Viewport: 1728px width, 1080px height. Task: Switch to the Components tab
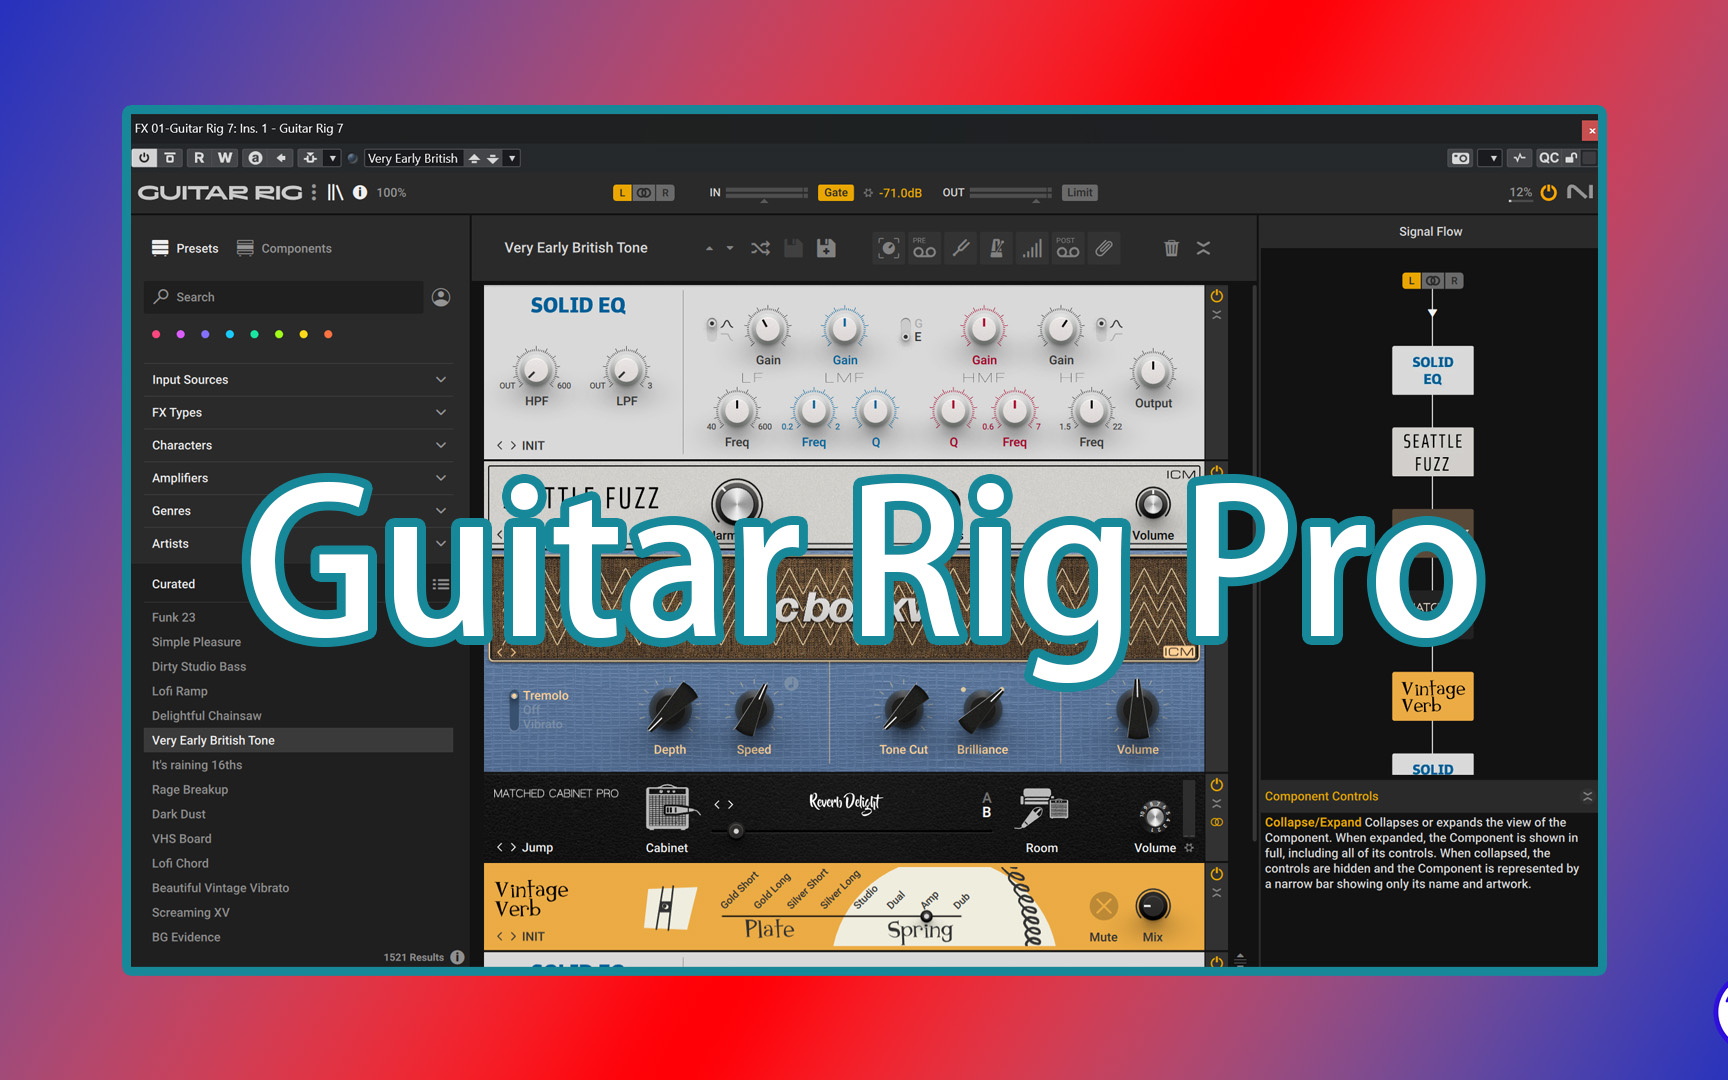click(x=284, y=248)
